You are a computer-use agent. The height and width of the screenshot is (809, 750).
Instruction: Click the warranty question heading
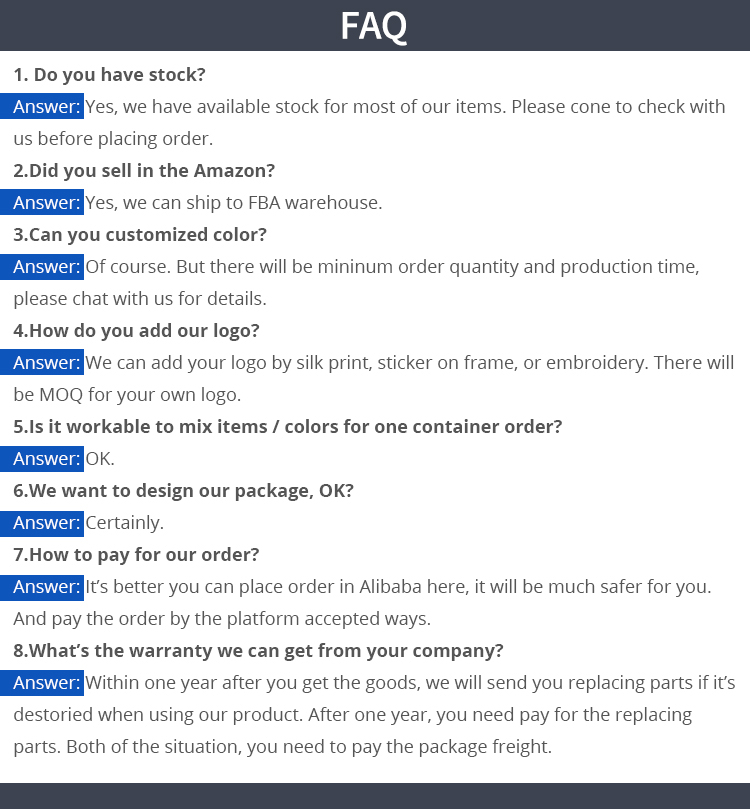click(x=258, y=651)
